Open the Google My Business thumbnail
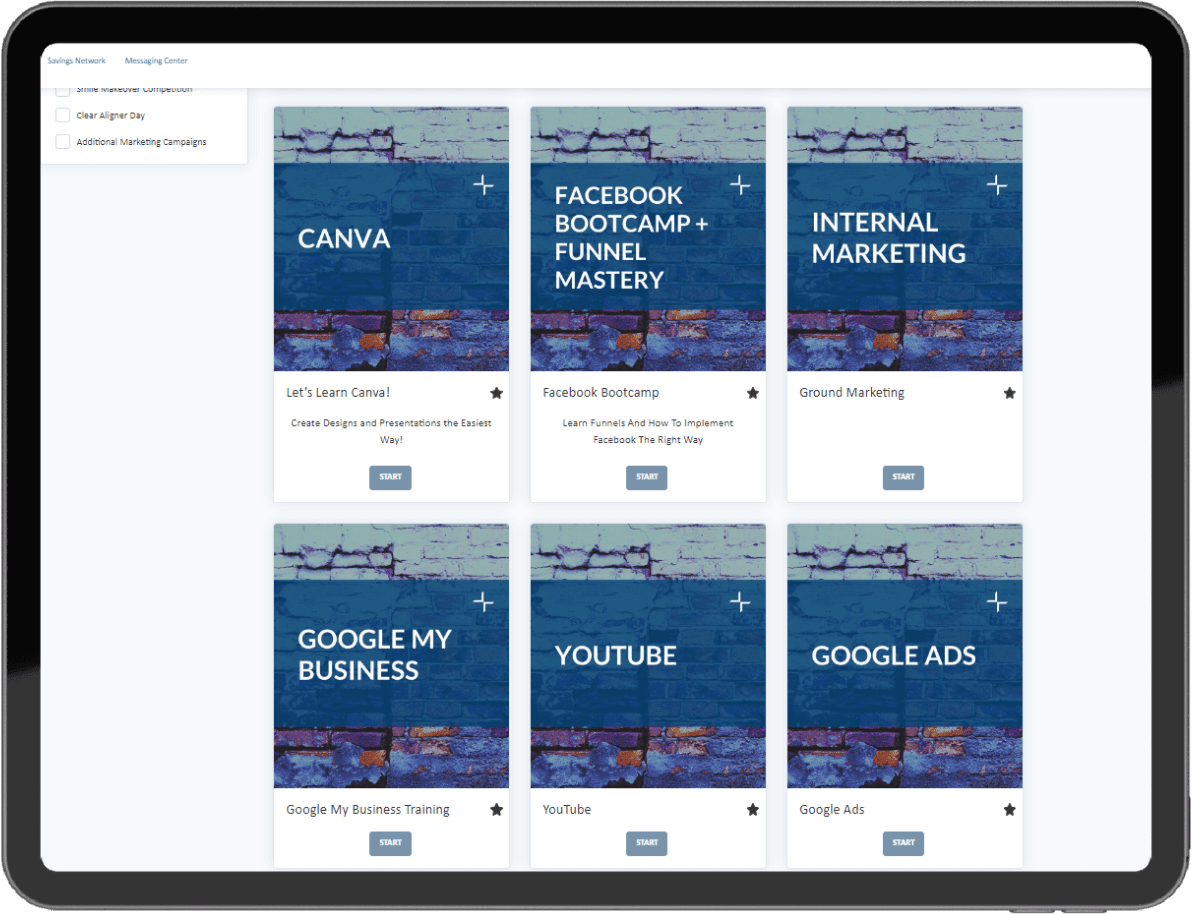1192x914 pixels. pos(392,656)
